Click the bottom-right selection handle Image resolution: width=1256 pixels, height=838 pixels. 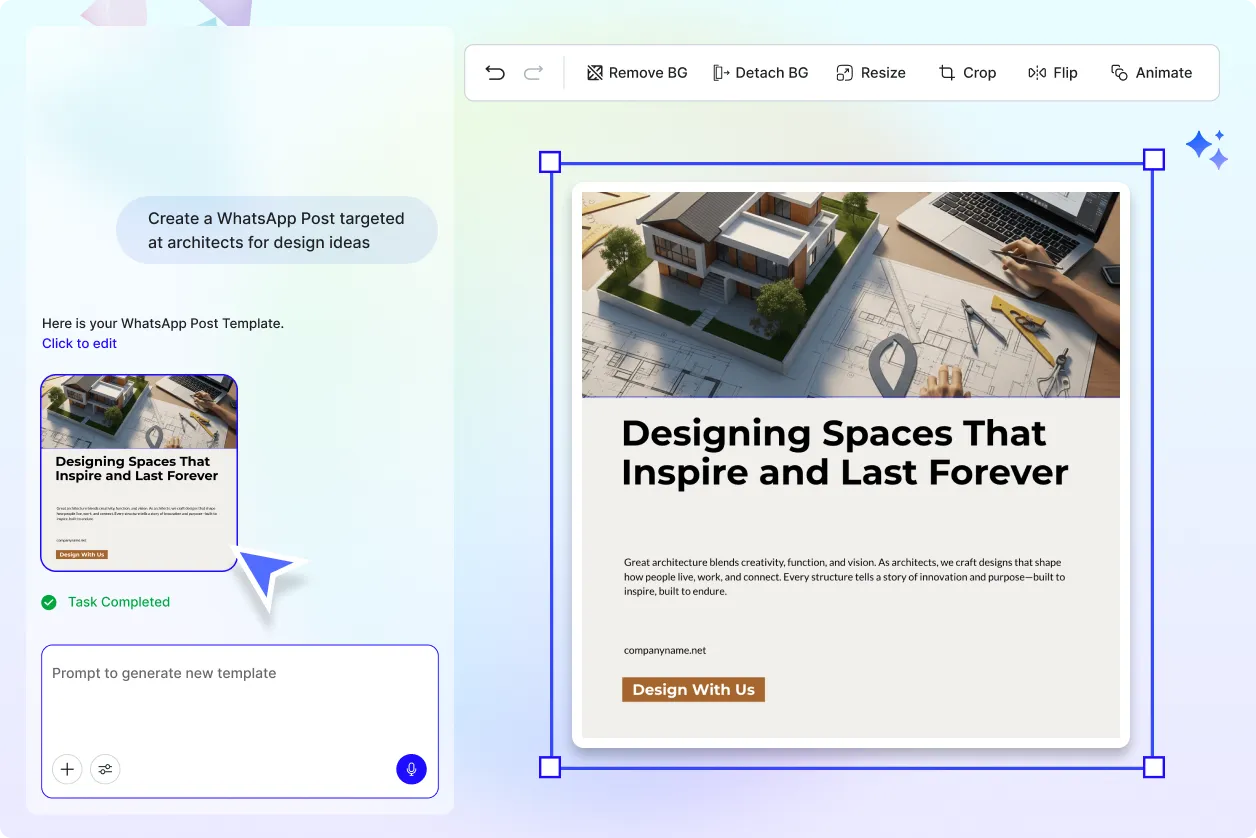point(1154,767)
